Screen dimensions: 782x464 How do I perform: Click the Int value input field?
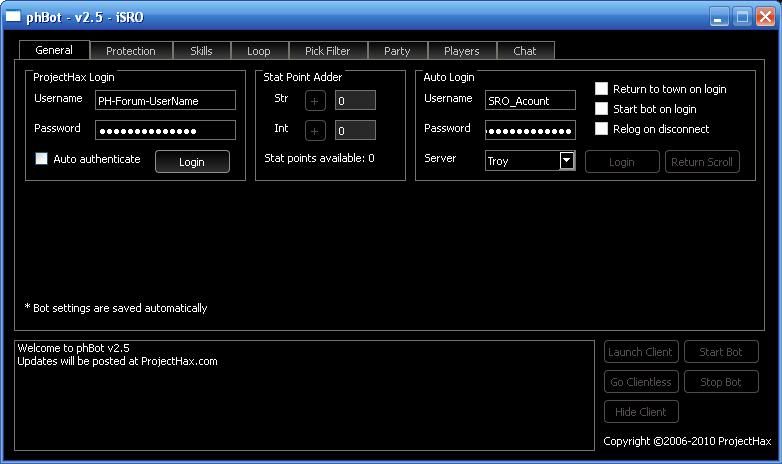coord(355,130)
